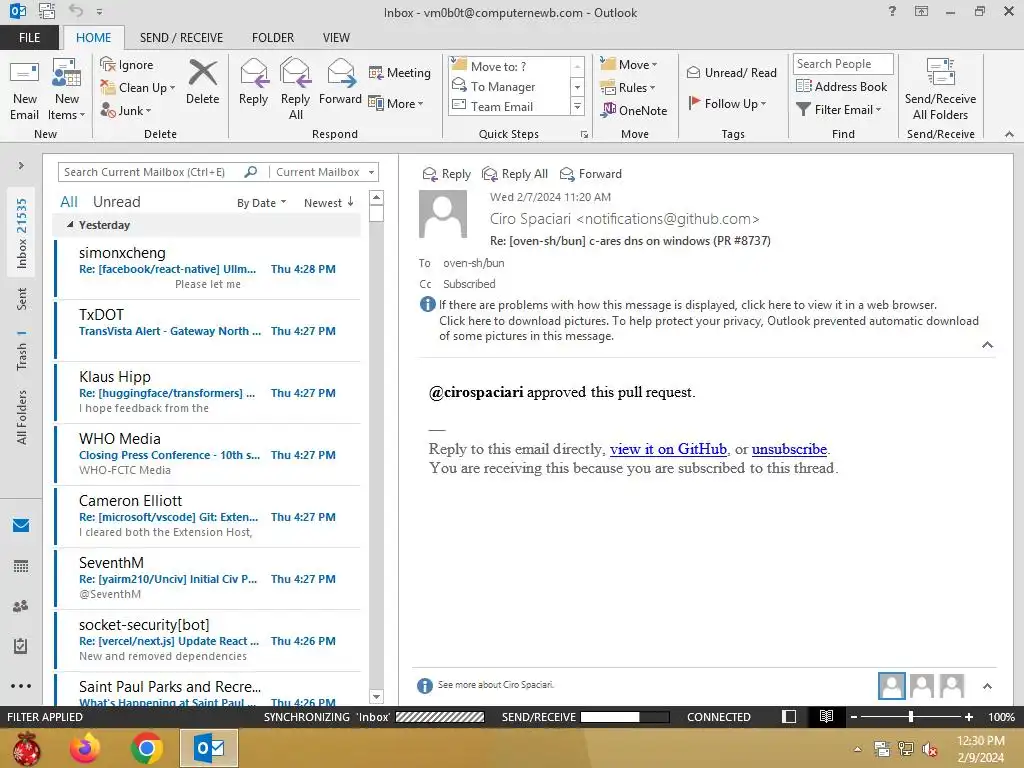Open the Filter Email dropdown
The width and height of the screenshot is (1024, 768).
coord(839,110)
